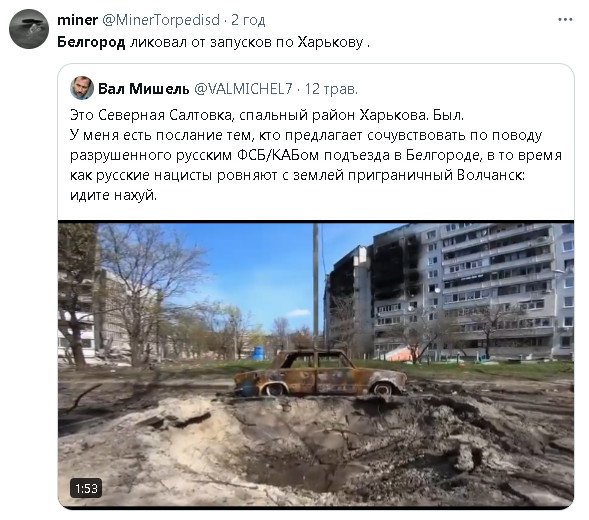Open the '2 год' tweet timestamp

tap(248, 20)
